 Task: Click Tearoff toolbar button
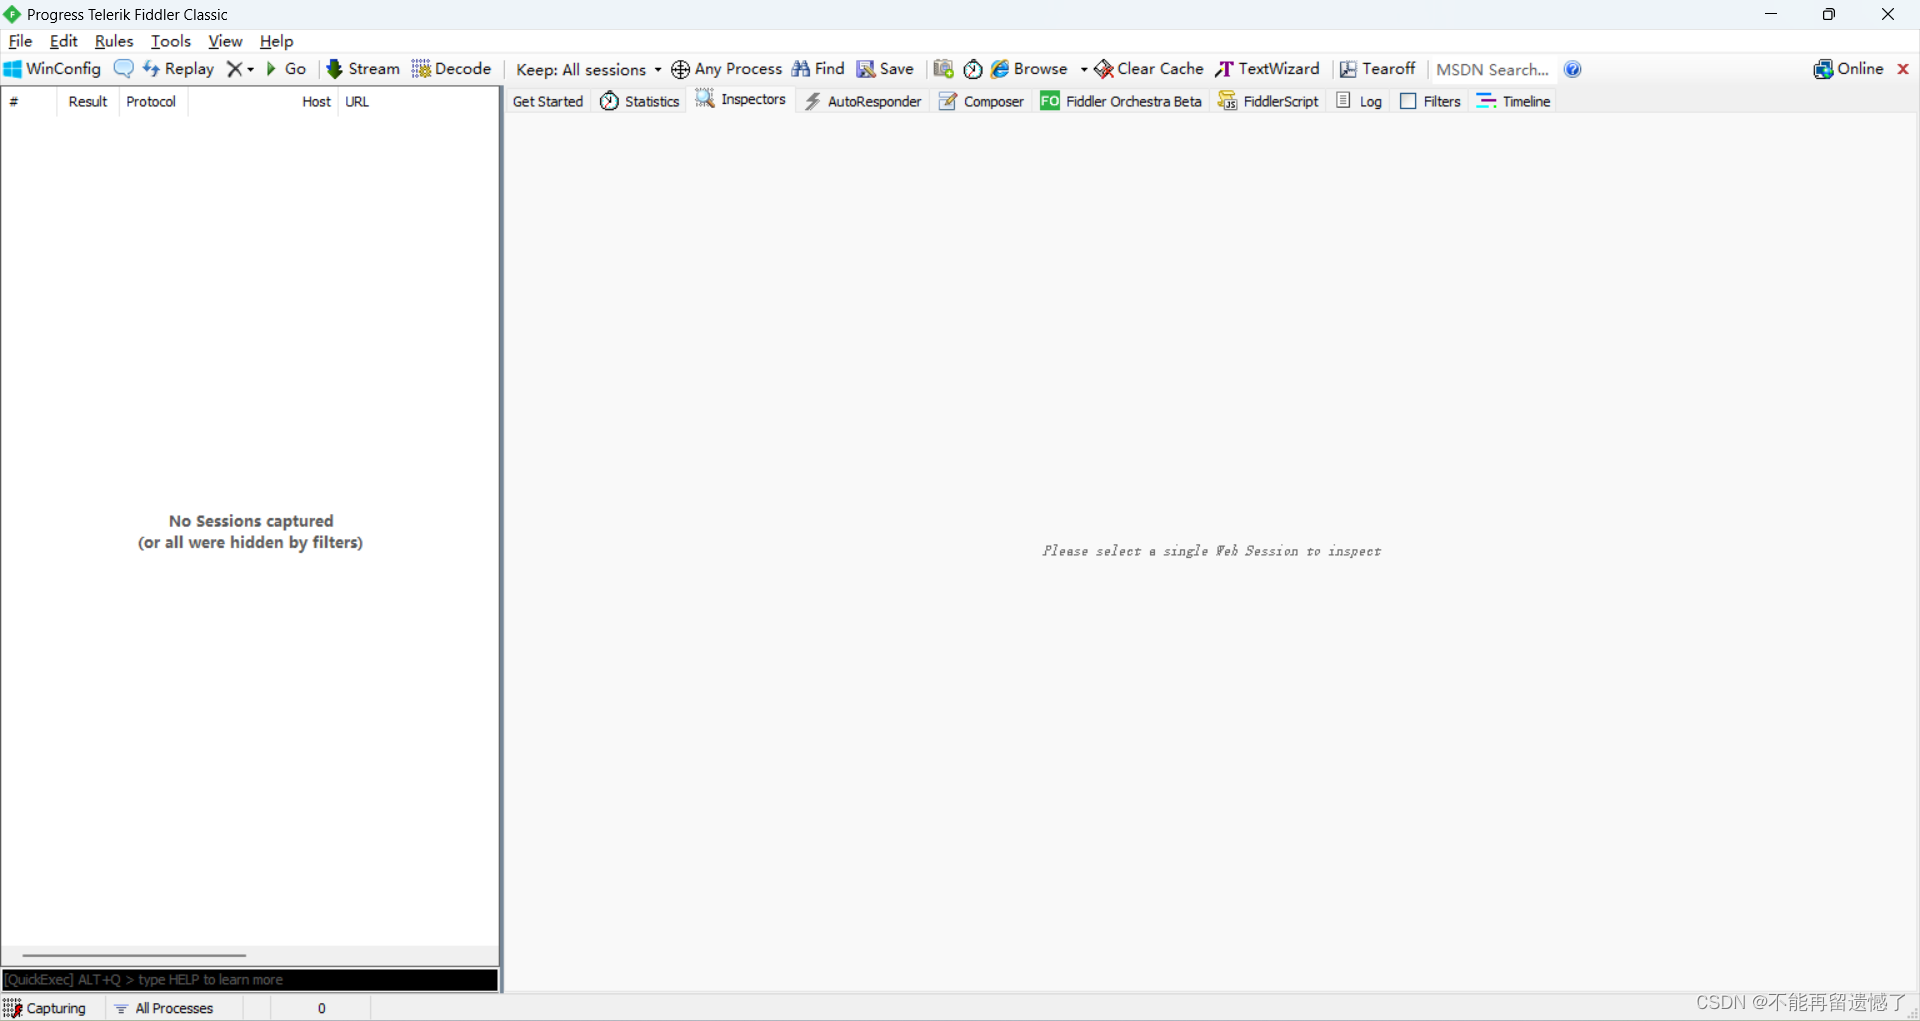click(1378, 69)
